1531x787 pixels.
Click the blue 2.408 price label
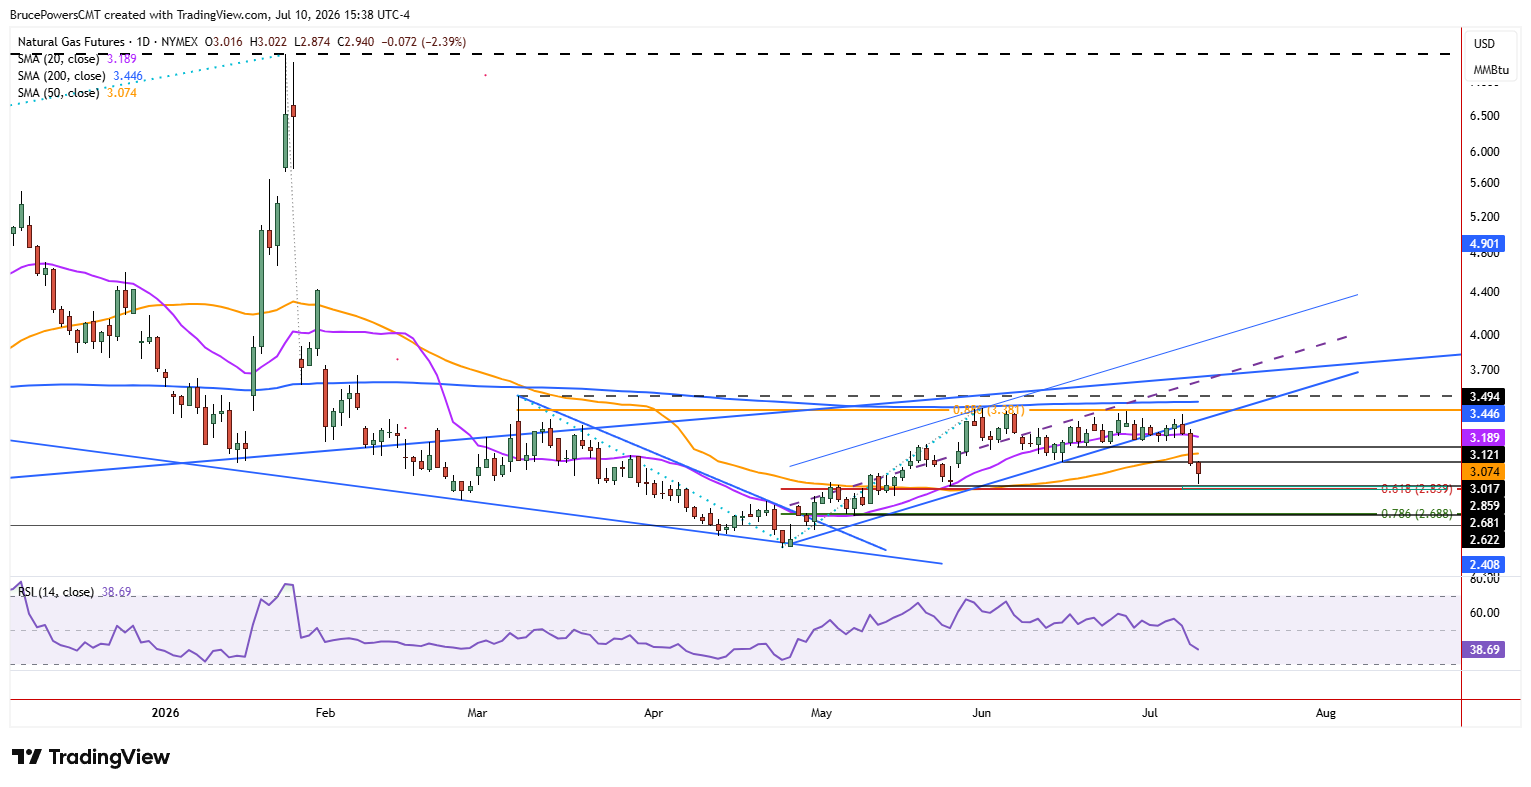pyautogui.click(x=1483, y=565)
